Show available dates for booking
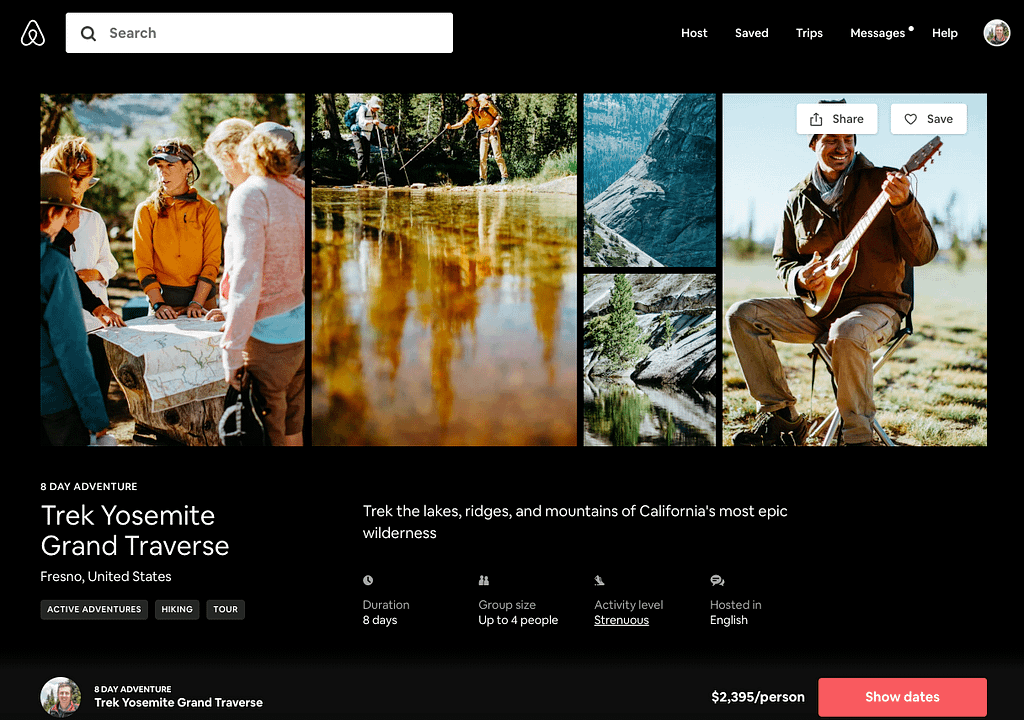 [902, 697]
